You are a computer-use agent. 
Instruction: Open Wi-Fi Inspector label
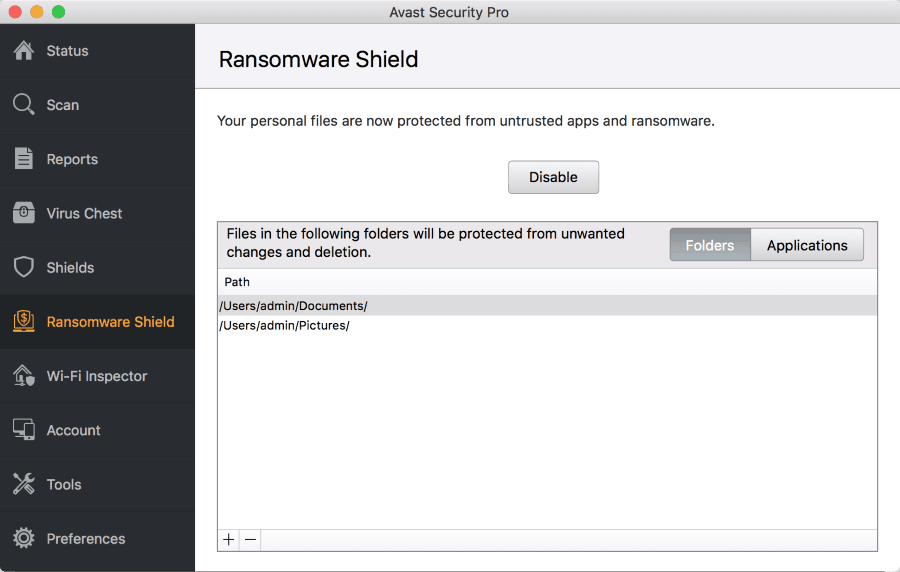pyautogui.click(x=96, y=376)
